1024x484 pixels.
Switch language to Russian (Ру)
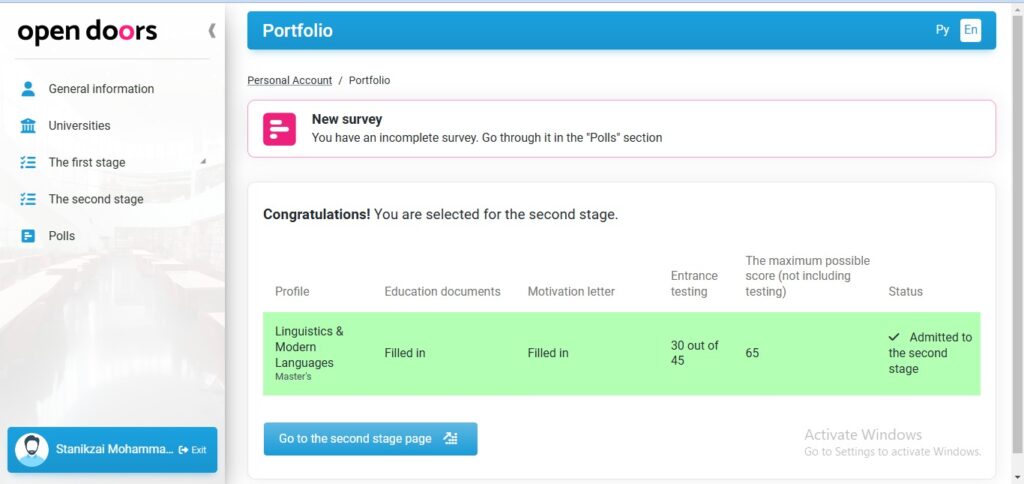(x=942, y=30)
